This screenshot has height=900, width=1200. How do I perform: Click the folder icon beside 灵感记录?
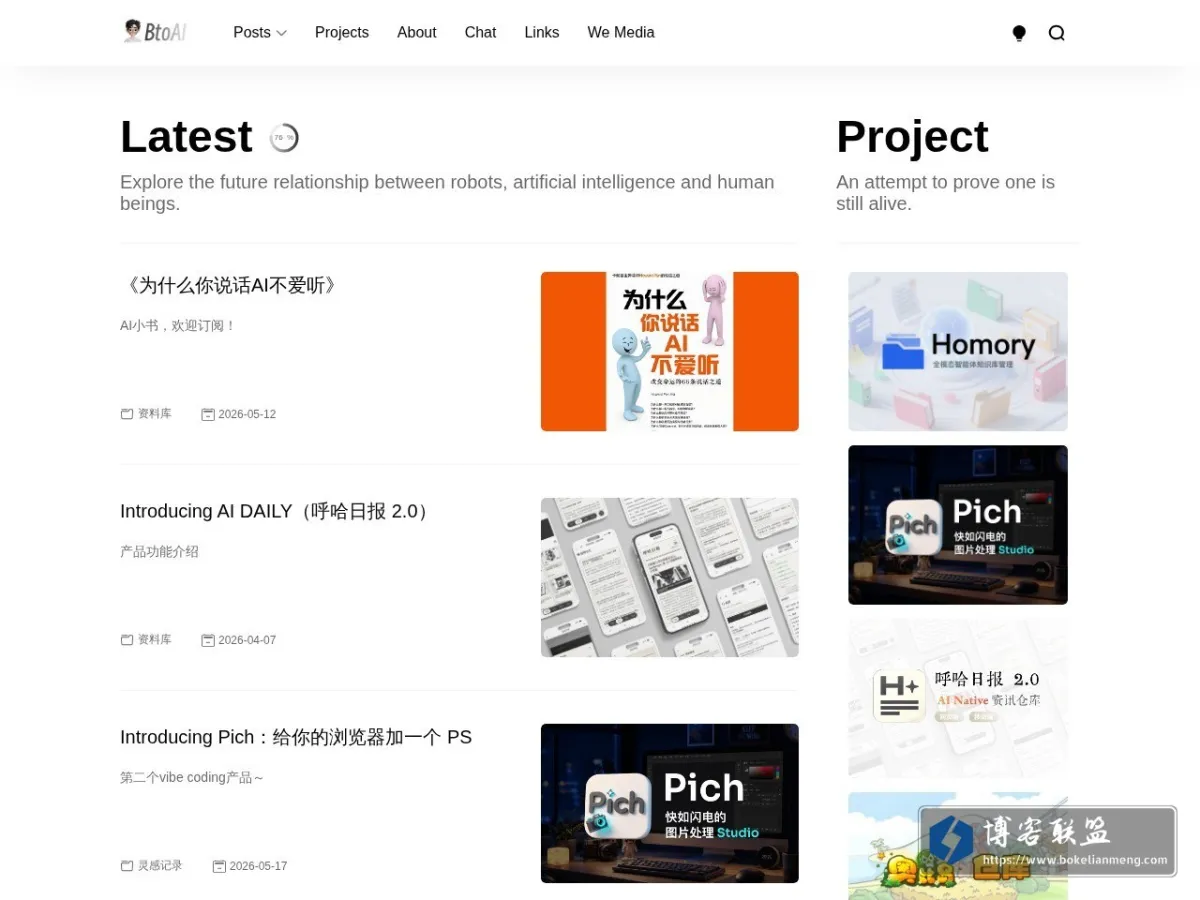click(127, 866)
